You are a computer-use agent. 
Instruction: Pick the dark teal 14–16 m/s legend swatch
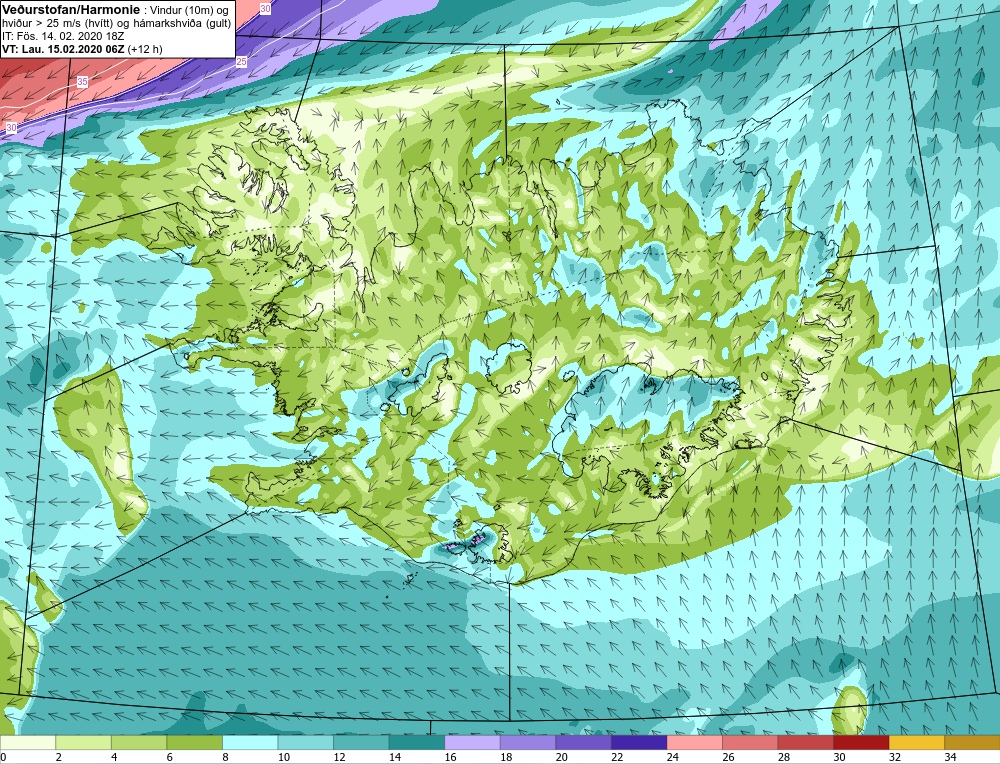[416, 742]
